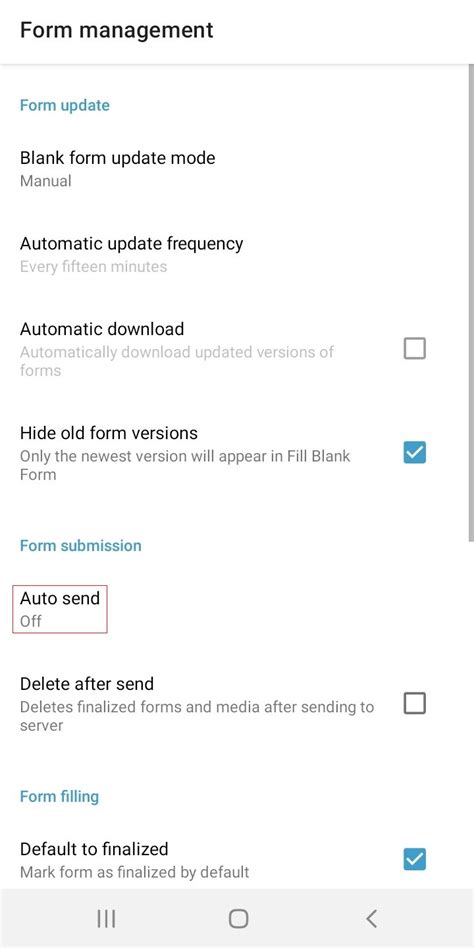Screen dimensions: 474x948
Task: Tap the Hide old form versions label
Action: [109, 433]
